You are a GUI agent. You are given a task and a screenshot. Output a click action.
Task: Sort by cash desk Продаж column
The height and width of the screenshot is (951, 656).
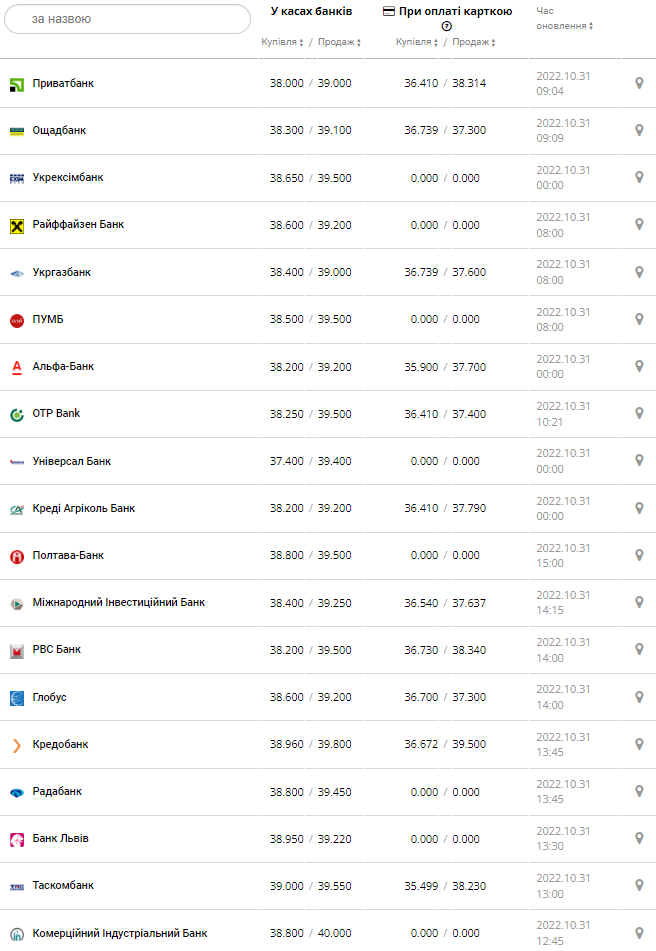pyautogui.click(x=339, y=42)
